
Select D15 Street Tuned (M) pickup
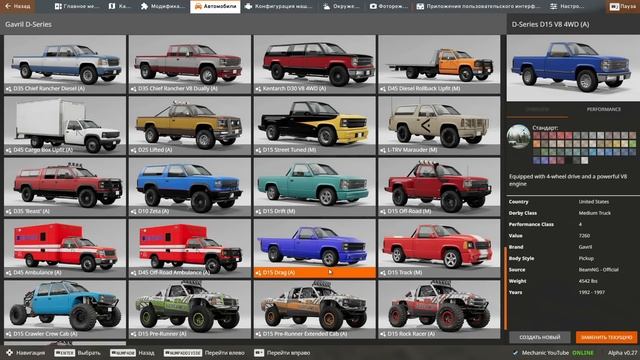click(x=315, y=126)
